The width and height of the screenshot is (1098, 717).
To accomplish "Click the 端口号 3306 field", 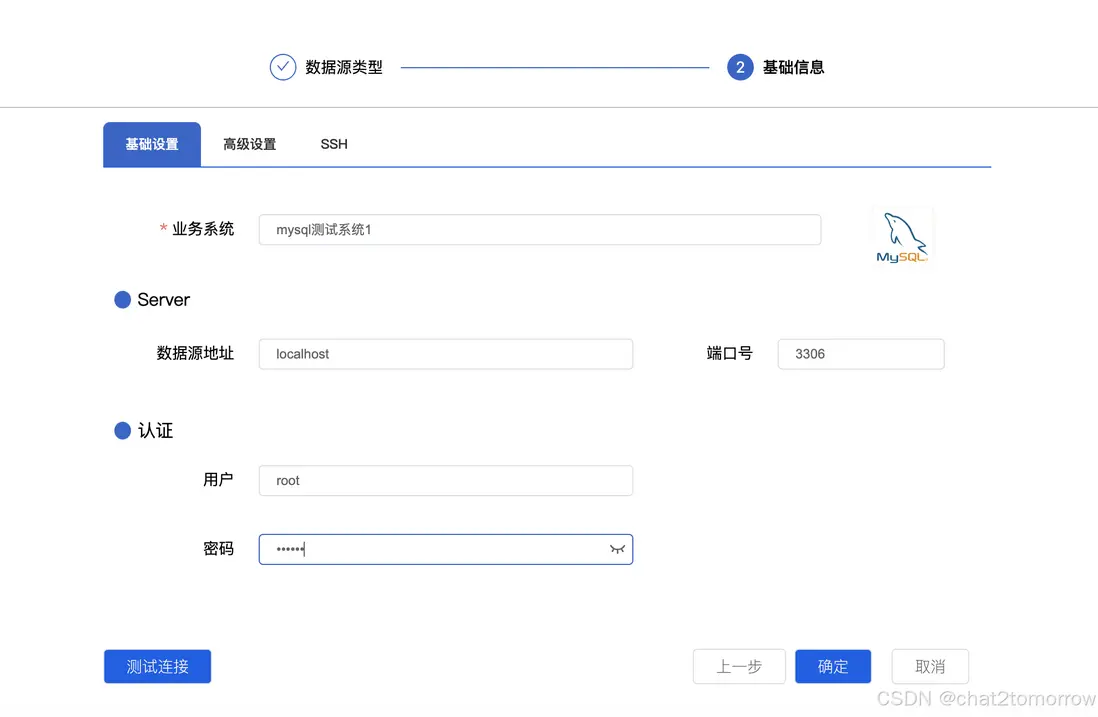I will (861, 354).
